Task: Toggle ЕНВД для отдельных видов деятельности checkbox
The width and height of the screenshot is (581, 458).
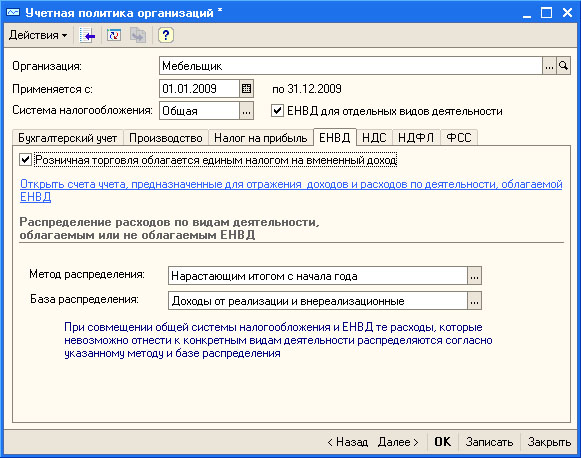Action: [277, 110]
